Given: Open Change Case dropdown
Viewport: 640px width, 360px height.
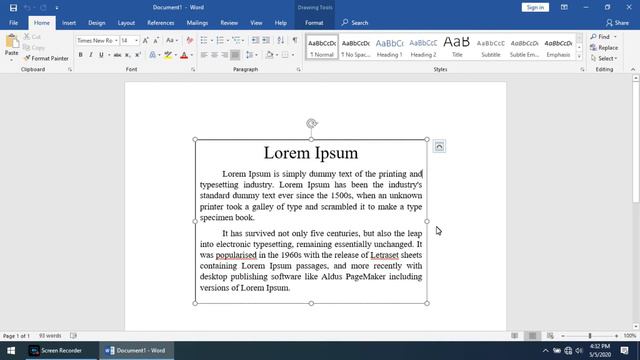Looking at the screenshot, I should pos(172,40).
